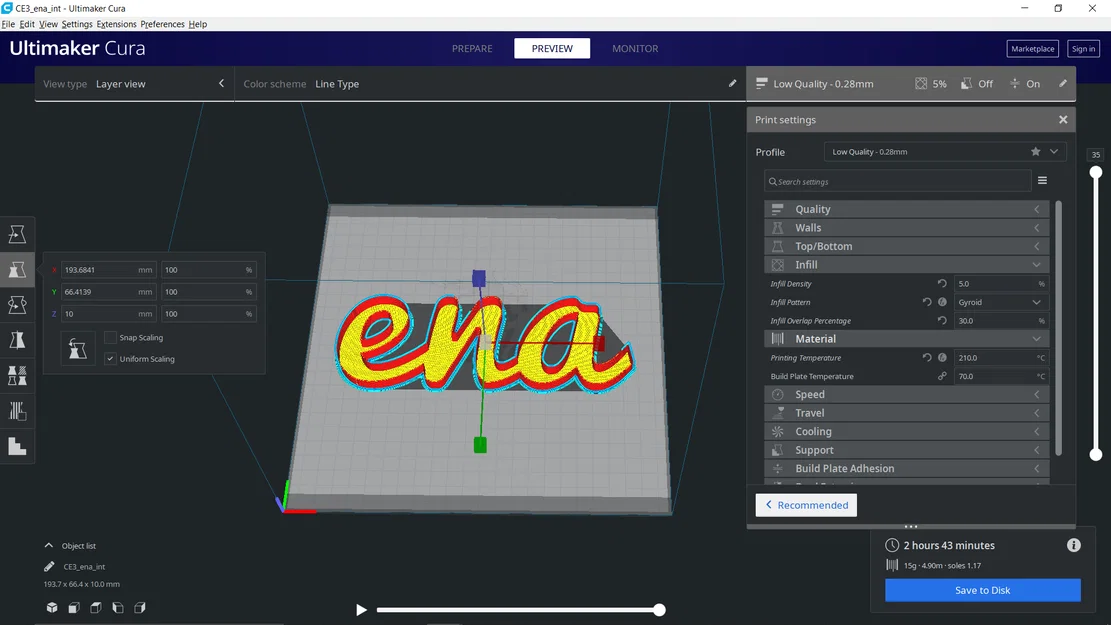The image size is (1111, 625).
Task: Click the color scheme edit pencil icon
Action: tap(732, 84)
